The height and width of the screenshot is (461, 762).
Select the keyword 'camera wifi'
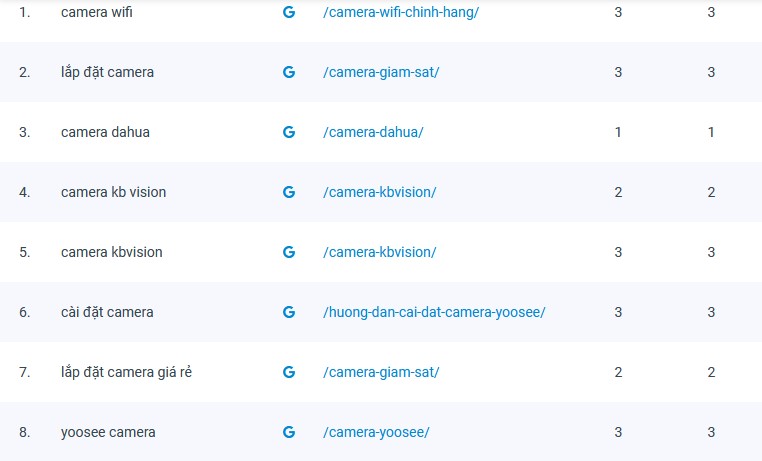click(96, 12)
